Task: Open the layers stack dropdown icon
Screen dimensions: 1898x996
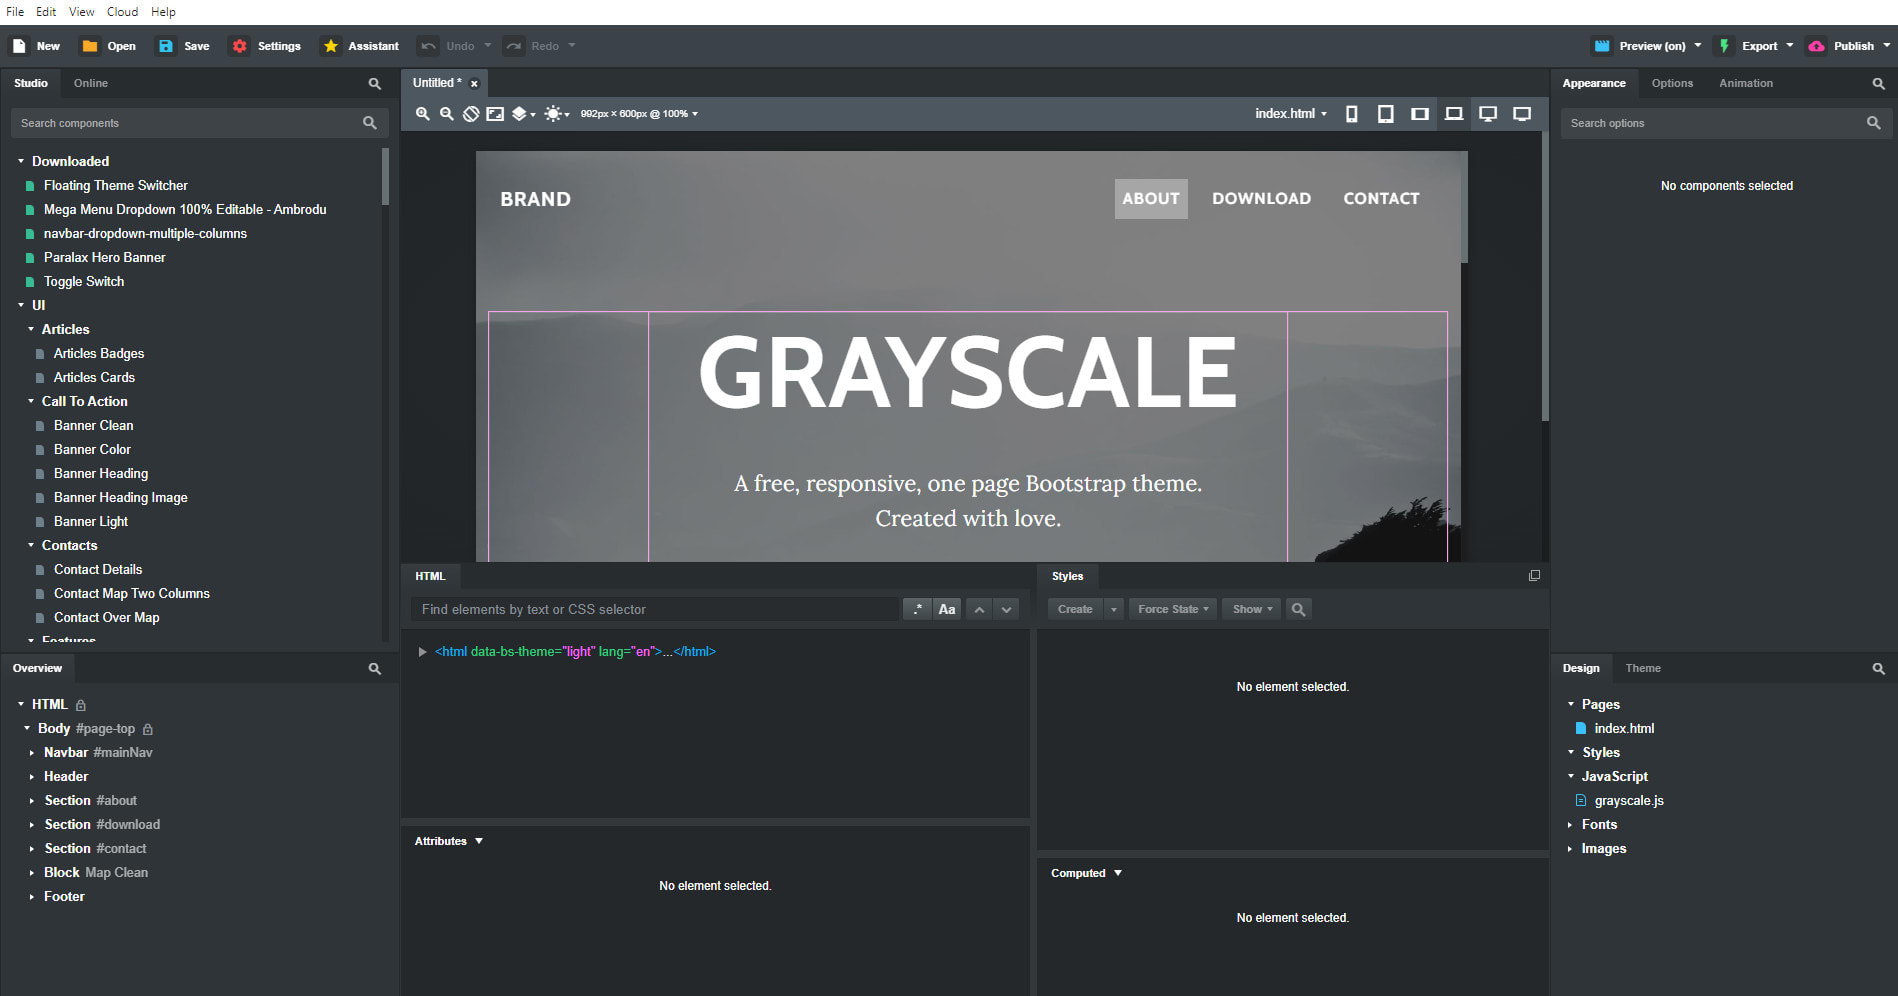Action: [524, 114]
